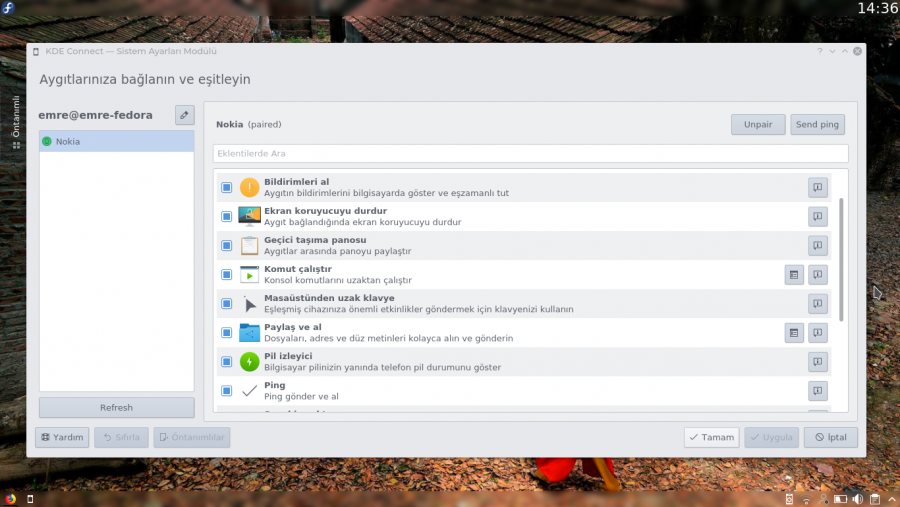Open the info button for Pil izleyici

point(817,362)
